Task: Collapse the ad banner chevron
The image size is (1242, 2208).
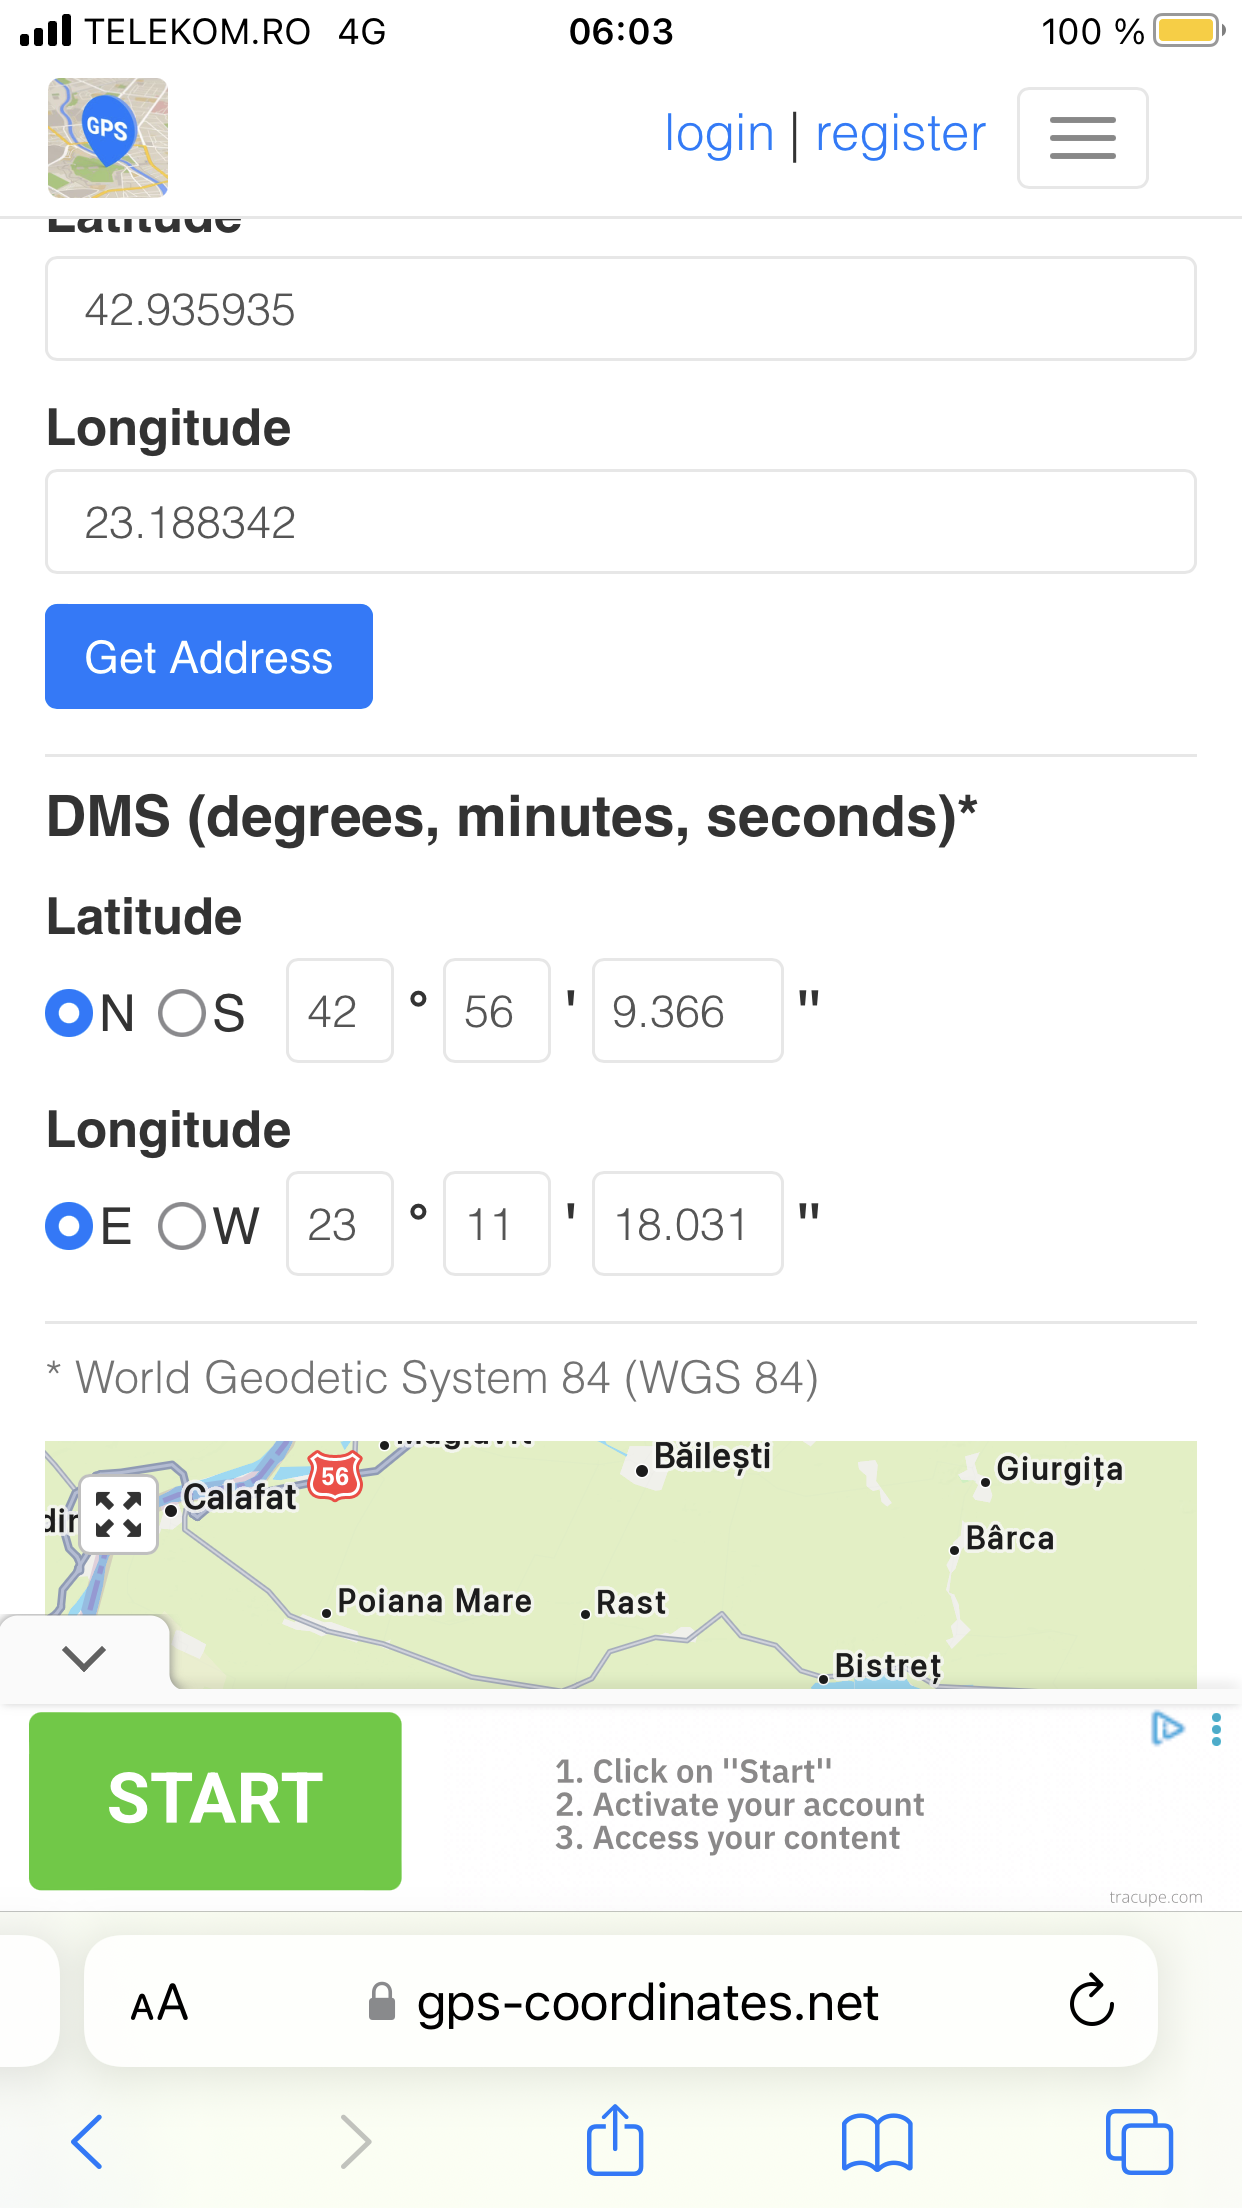Action: [x=84, y=1658]
